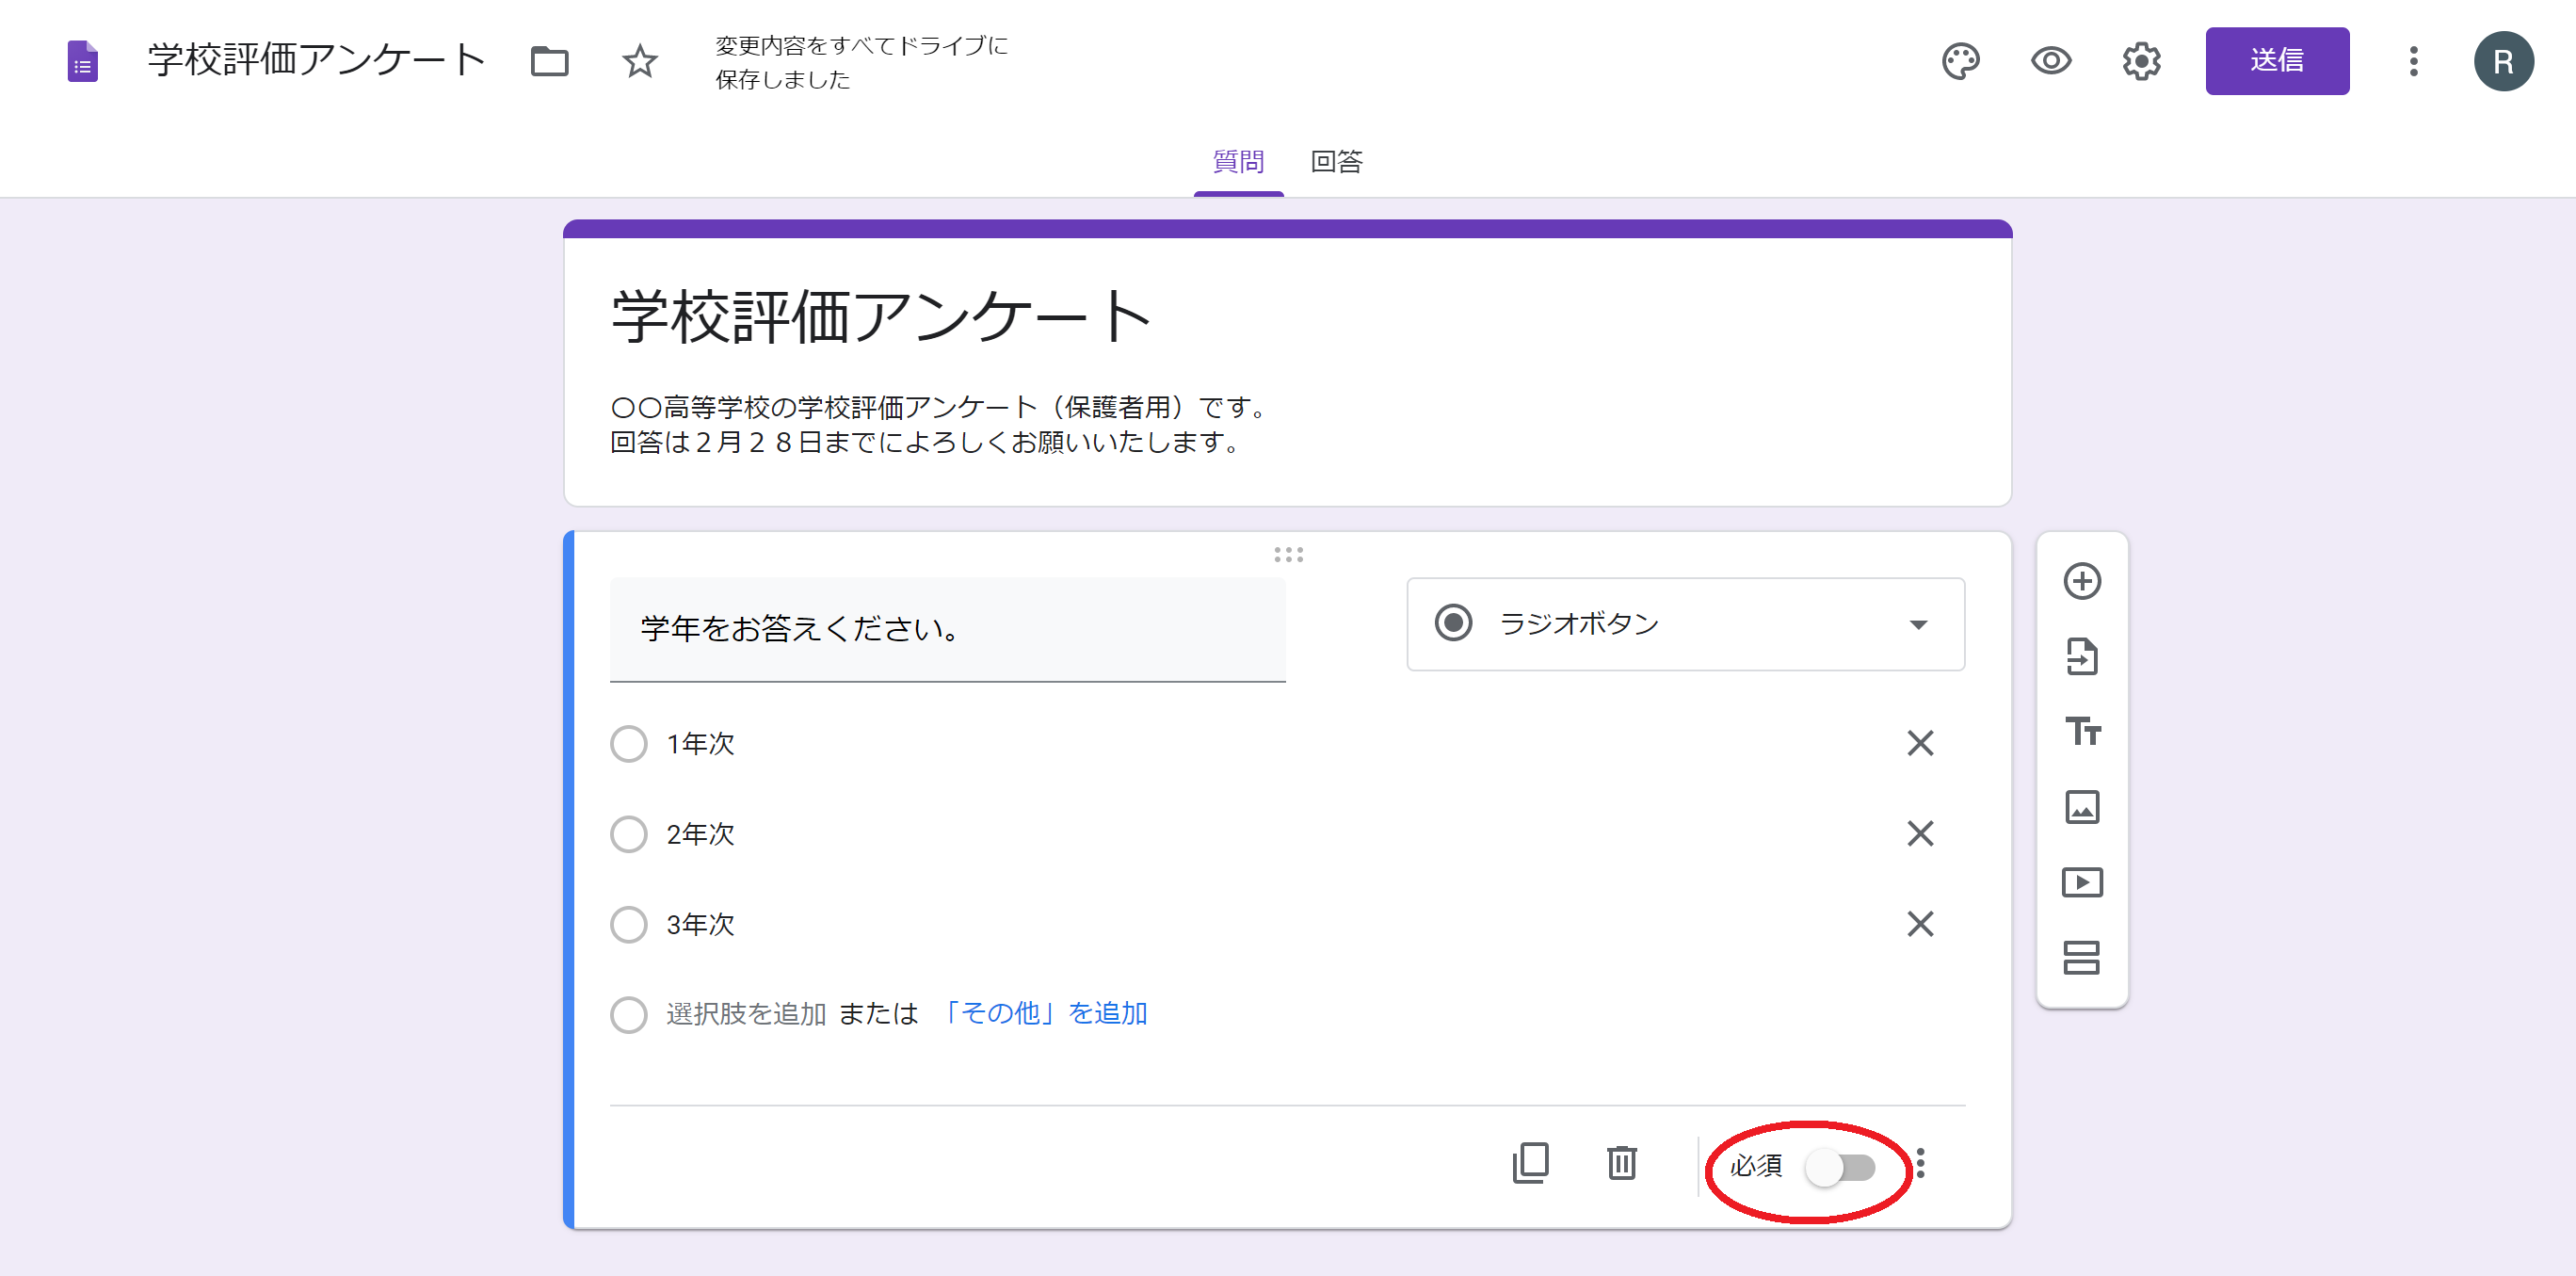This screenshot has height=1276, width=2576.
Task: Star the form
Action: 639,61
